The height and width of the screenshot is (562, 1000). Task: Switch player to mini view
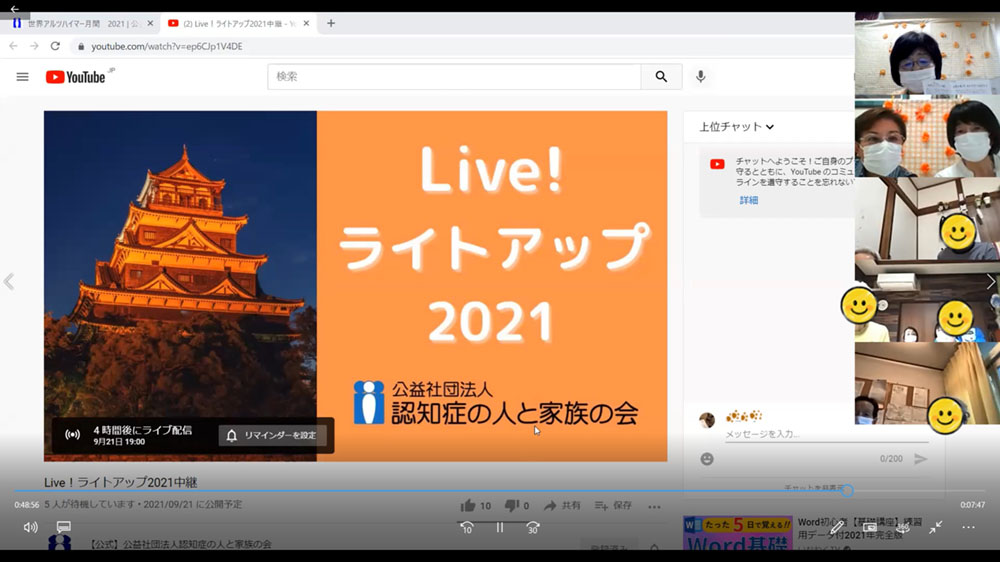pos(869,528)
